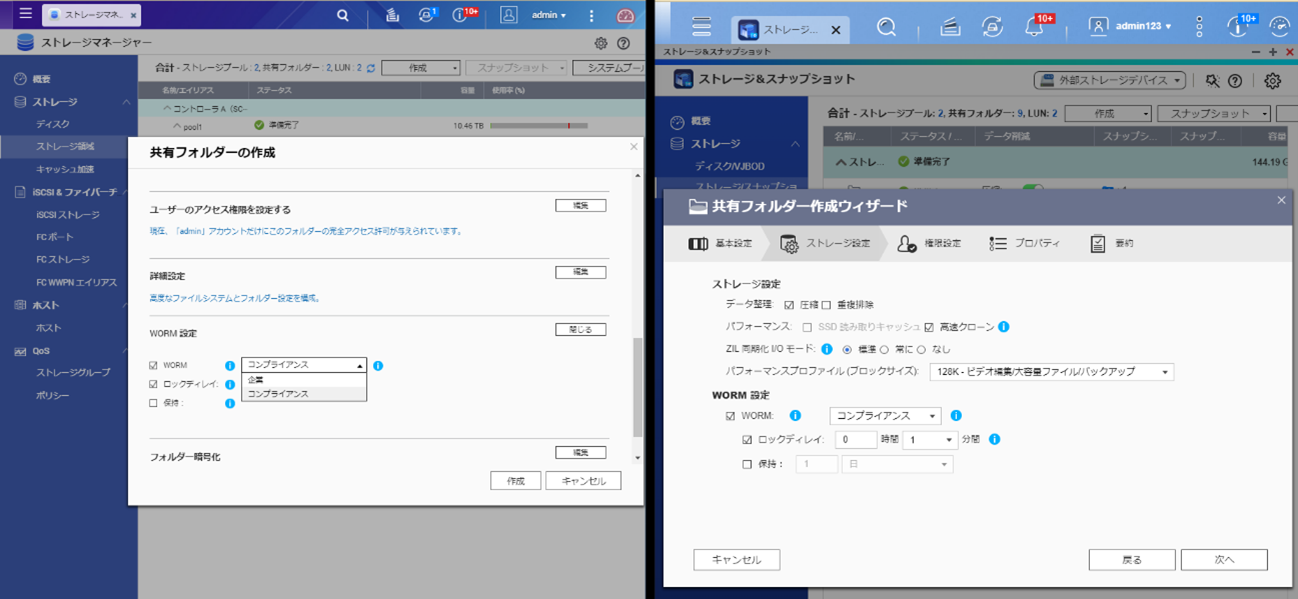1298x599 pixels.
Task: Click settings gear in Storage & Snapshots header
Action: point(1272,81)
